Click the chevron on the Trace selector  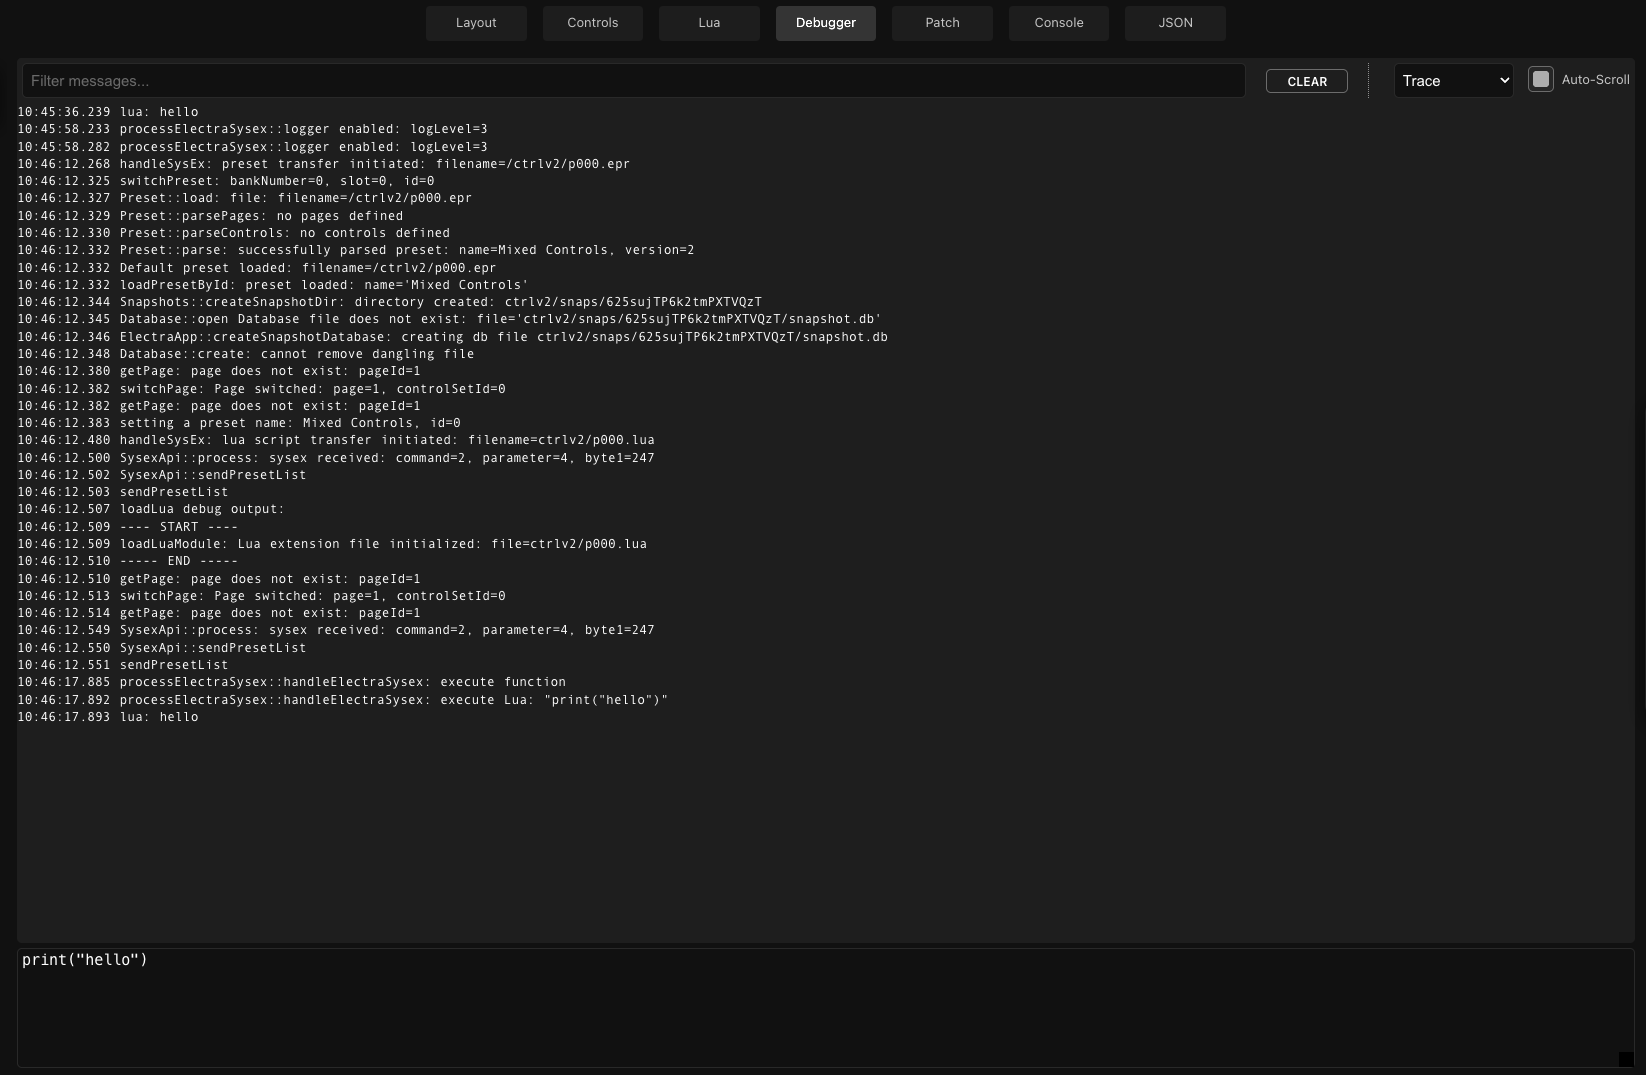1504,80
